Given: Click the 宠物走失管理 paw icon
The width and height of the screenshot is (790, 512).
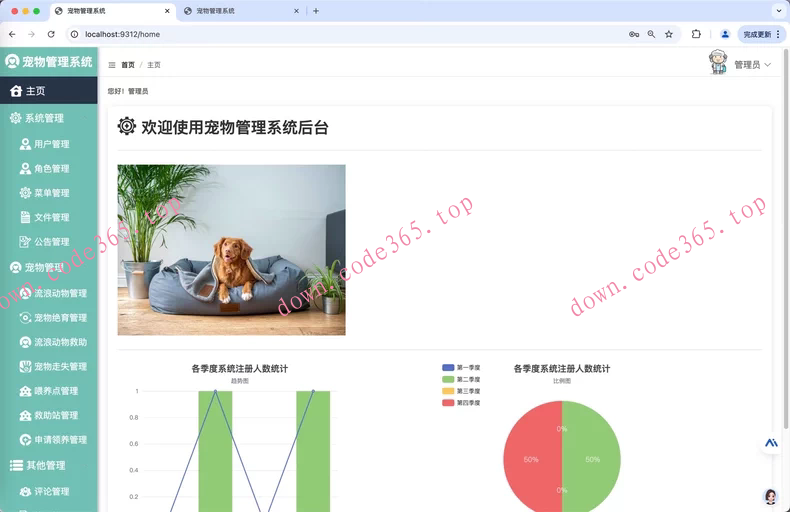Looking at the screenshot, I should [x=25, y=366].
